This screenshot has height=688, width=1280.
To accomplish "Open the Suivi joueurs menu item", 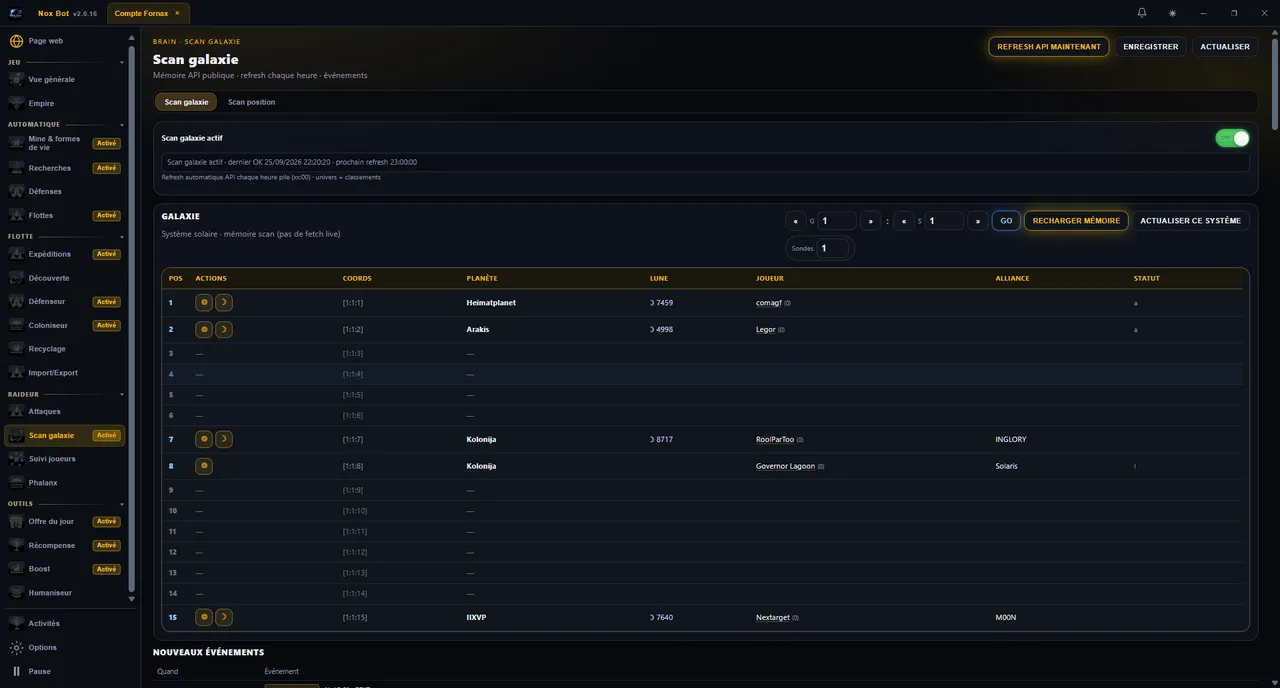I will [67, 459].
